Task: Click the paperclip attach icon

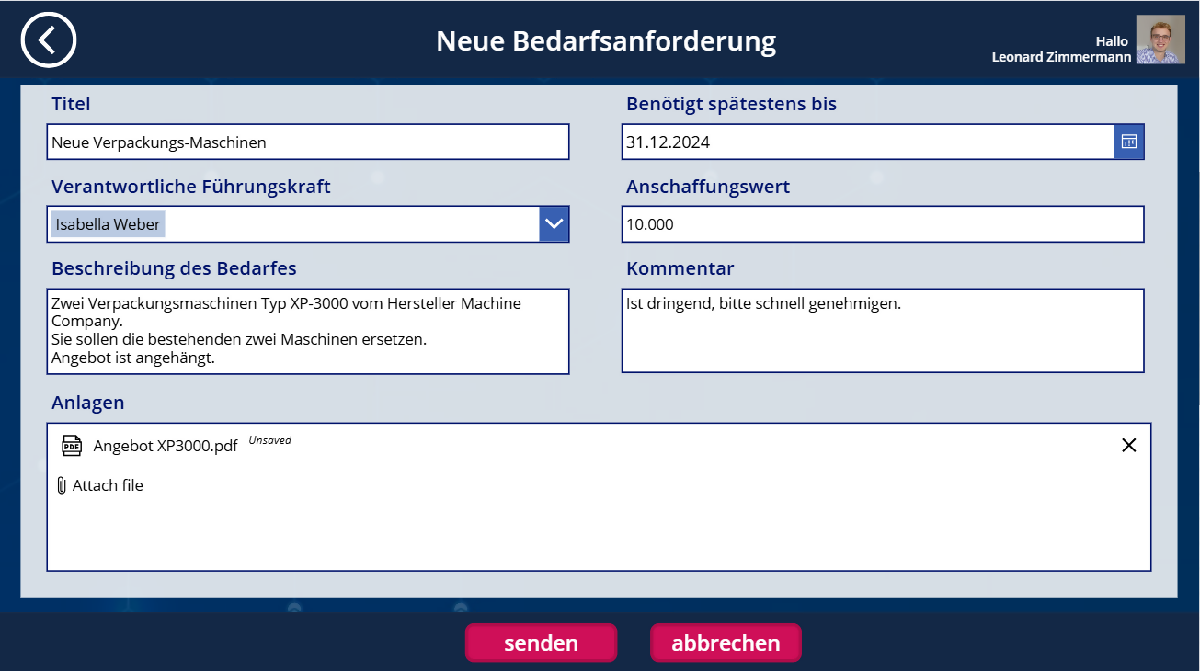Action: click(62, 486)
